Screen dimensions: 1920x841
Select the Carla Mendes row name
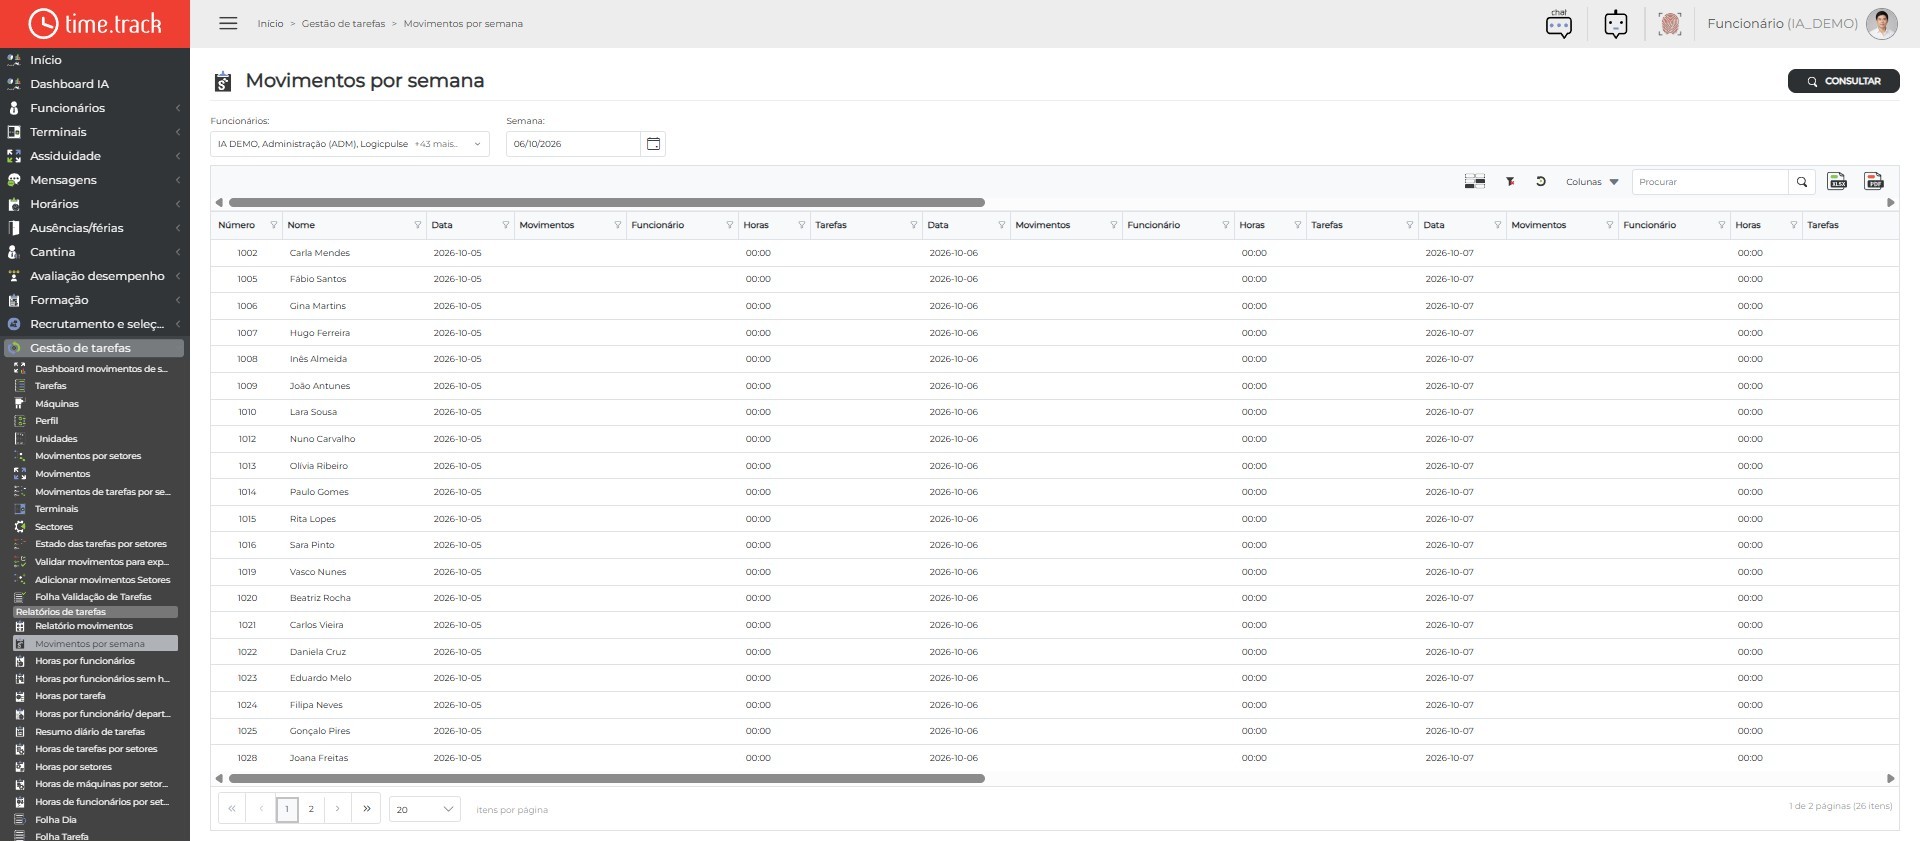[320, 253]
